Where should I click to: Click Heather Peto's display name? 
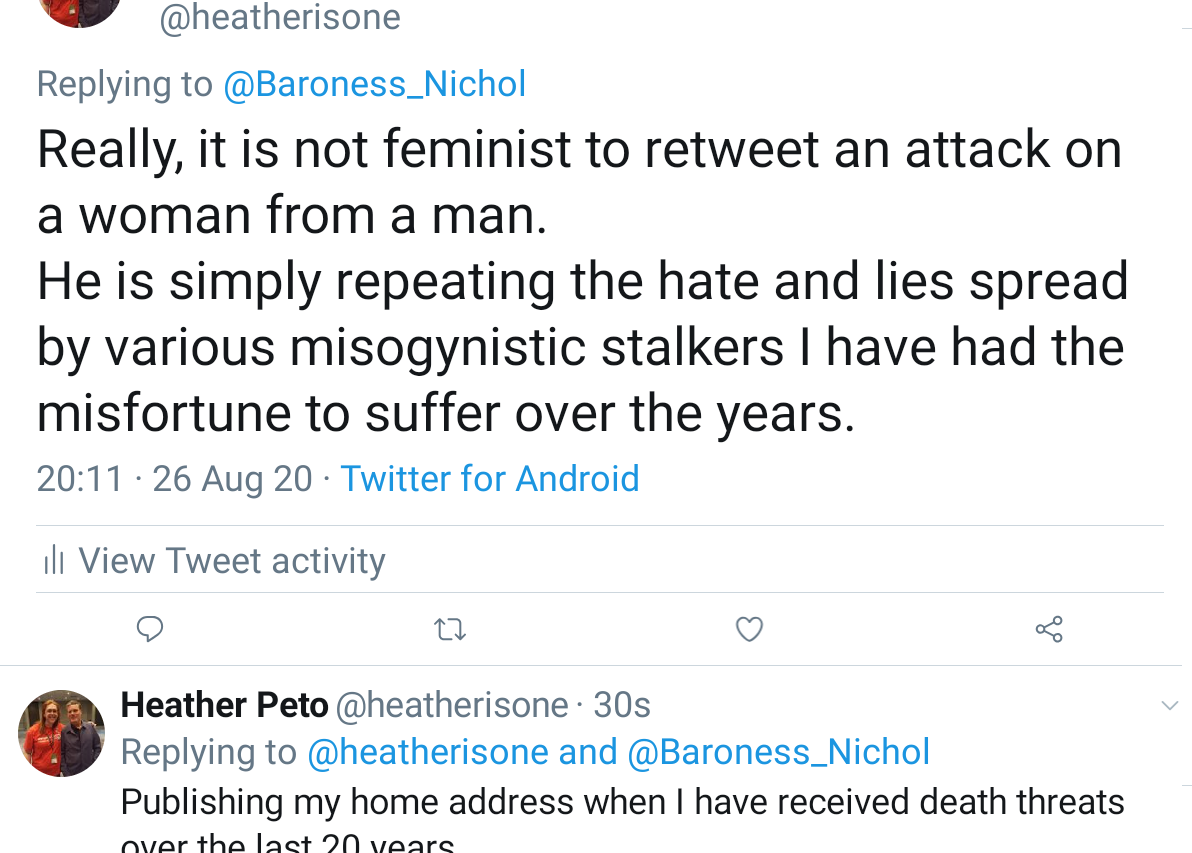(x=224, y=705)
